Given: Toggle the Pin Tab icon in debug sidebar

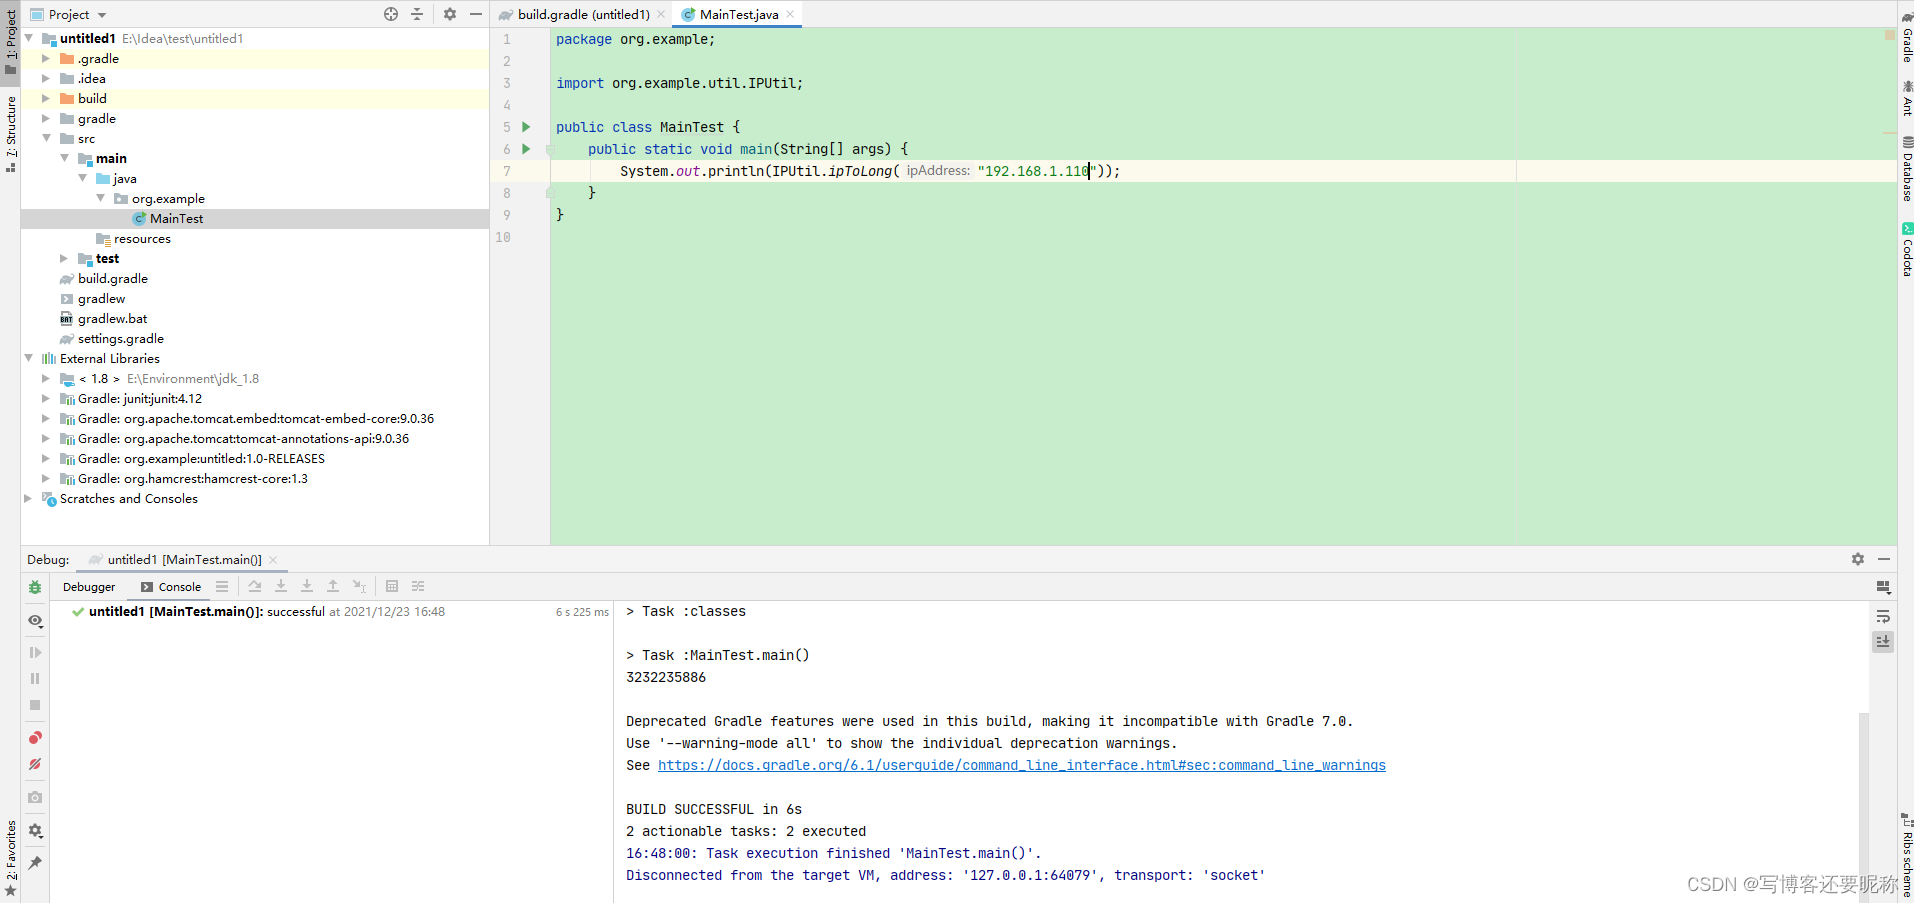Looking at the screenshot, I should point(35,862).
